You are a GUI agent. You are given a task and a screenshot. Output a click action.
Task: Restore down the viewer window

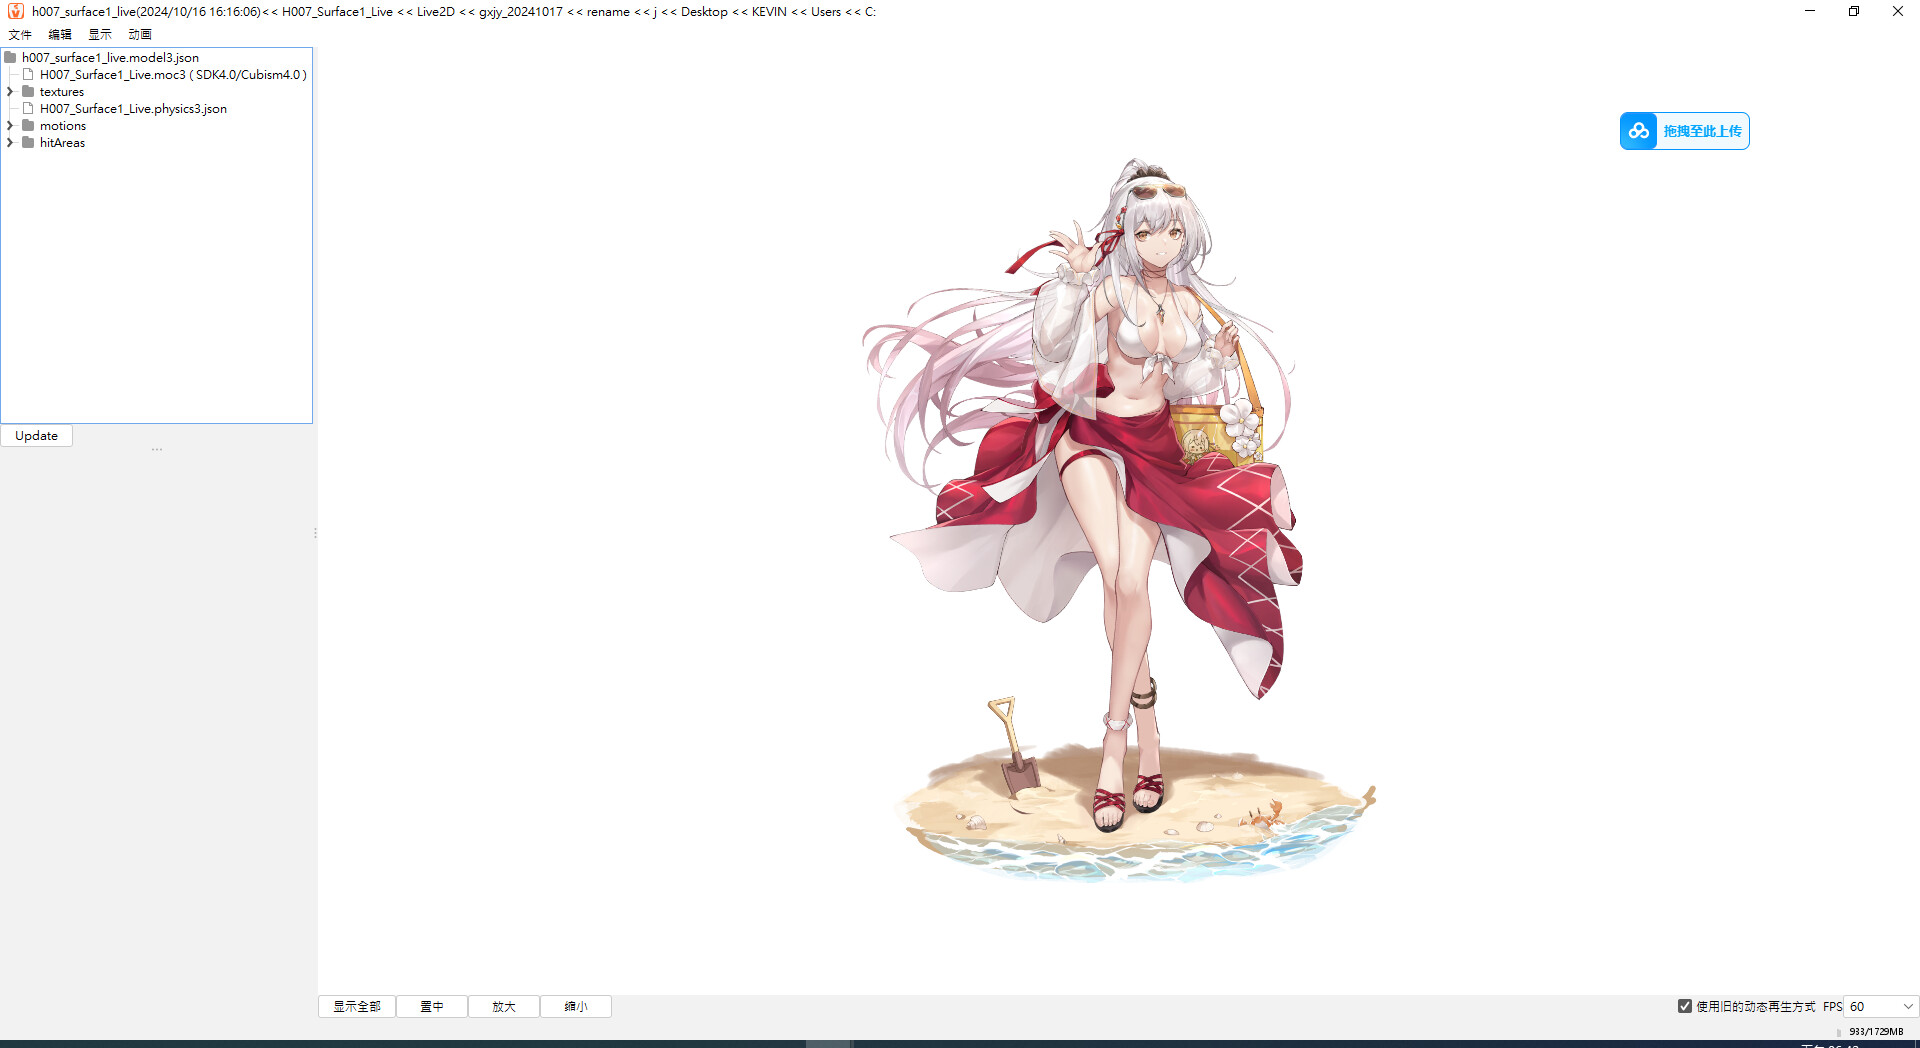(1854, 11)
